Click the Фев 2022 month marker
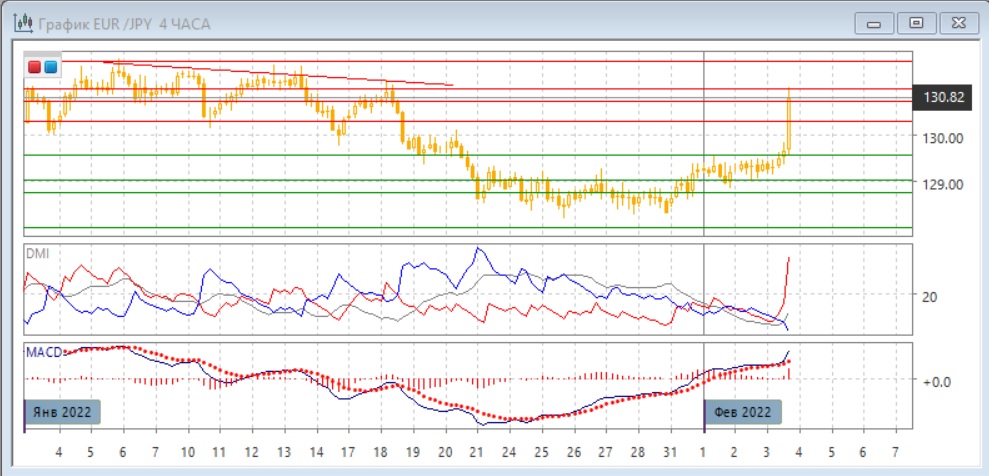Screen dimensions: 989x476 (743, 412)
